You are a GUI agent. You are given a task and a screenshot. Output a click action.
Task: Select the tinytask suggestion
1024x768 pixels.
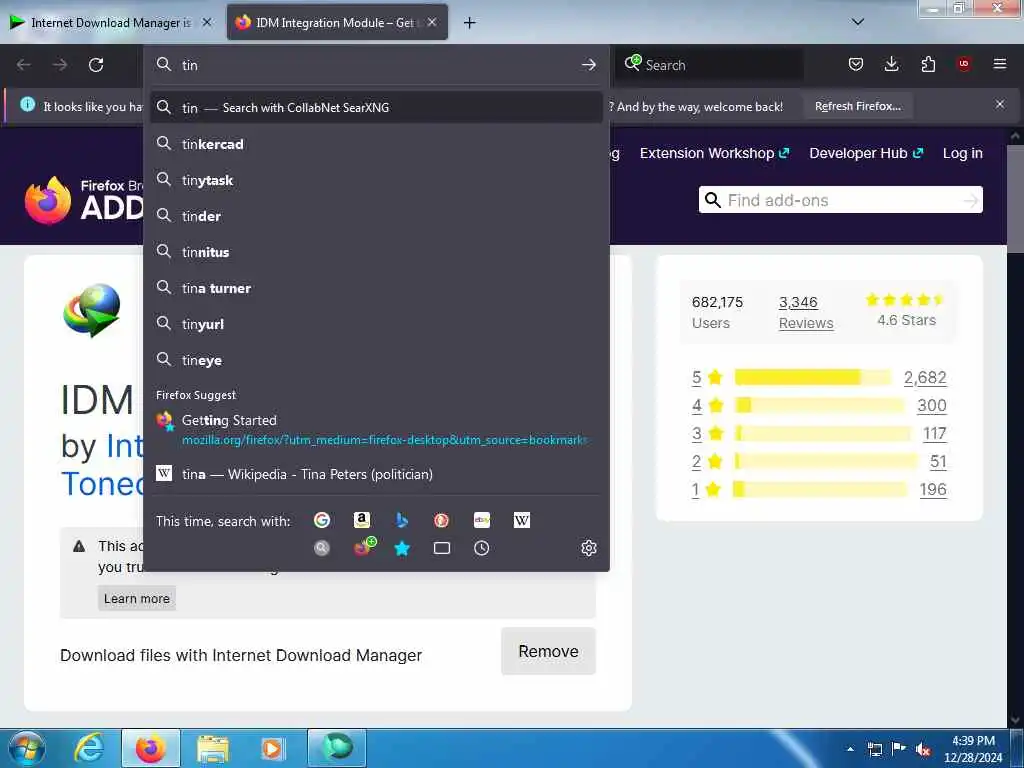tap(376, 180)
